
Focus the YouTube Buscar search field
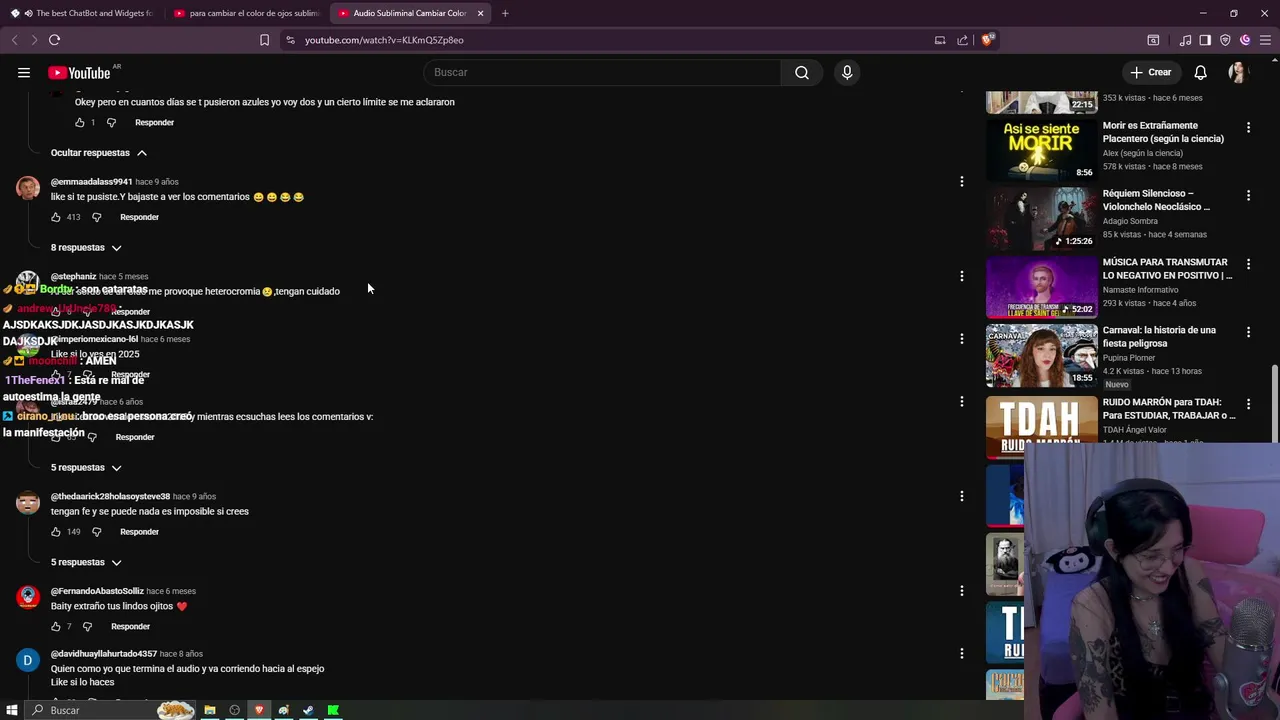[x=603, y=72]
